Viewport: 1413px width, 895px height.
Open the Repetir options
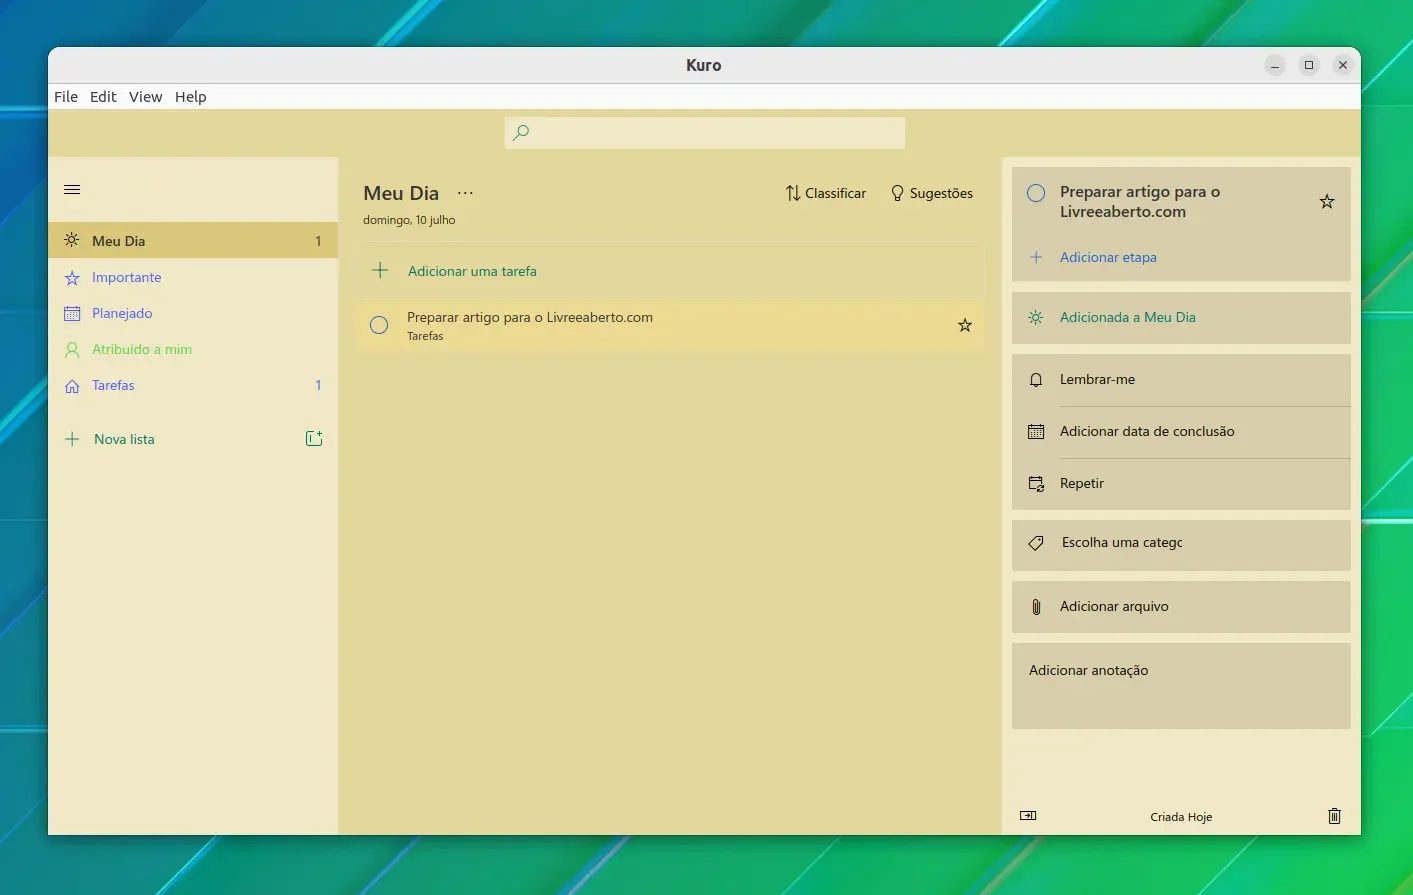coord(1181,484)
